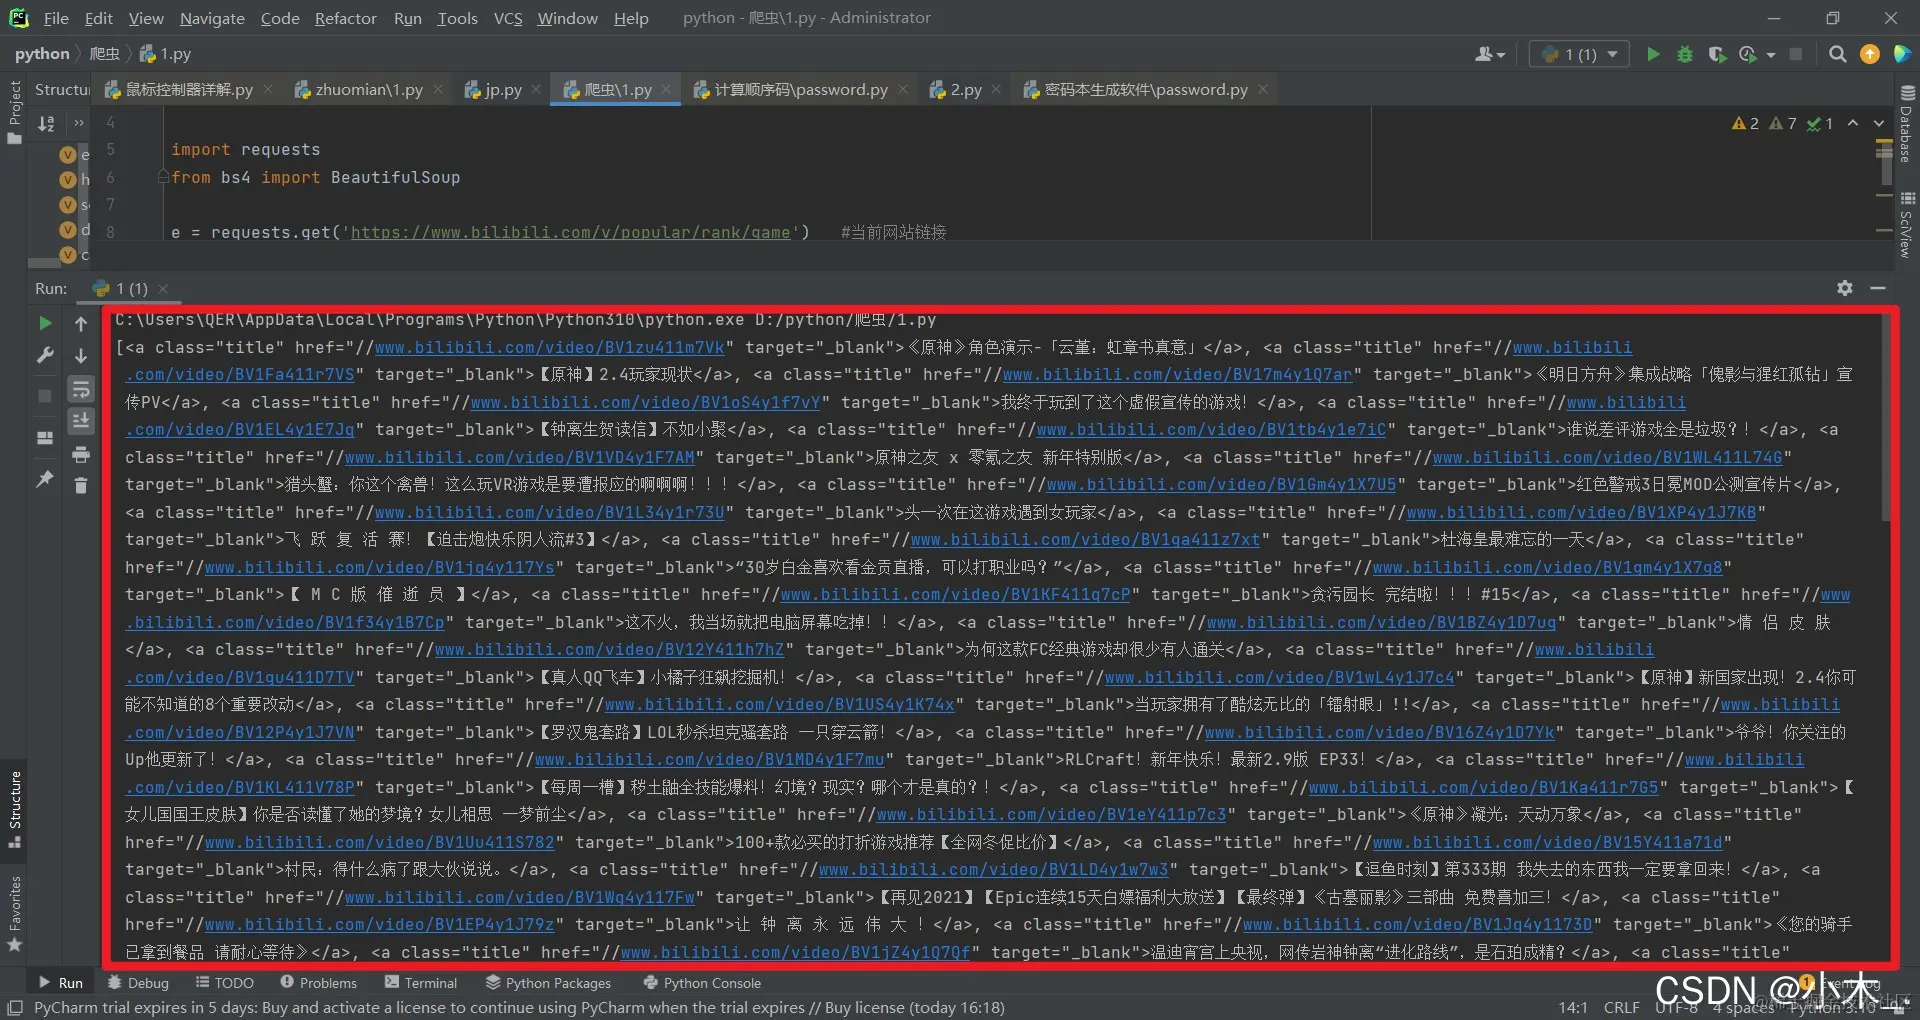Hide the Run tool window with minus icon
This screenshot has height=1020, width=1920.
[x=1878, y=288]
